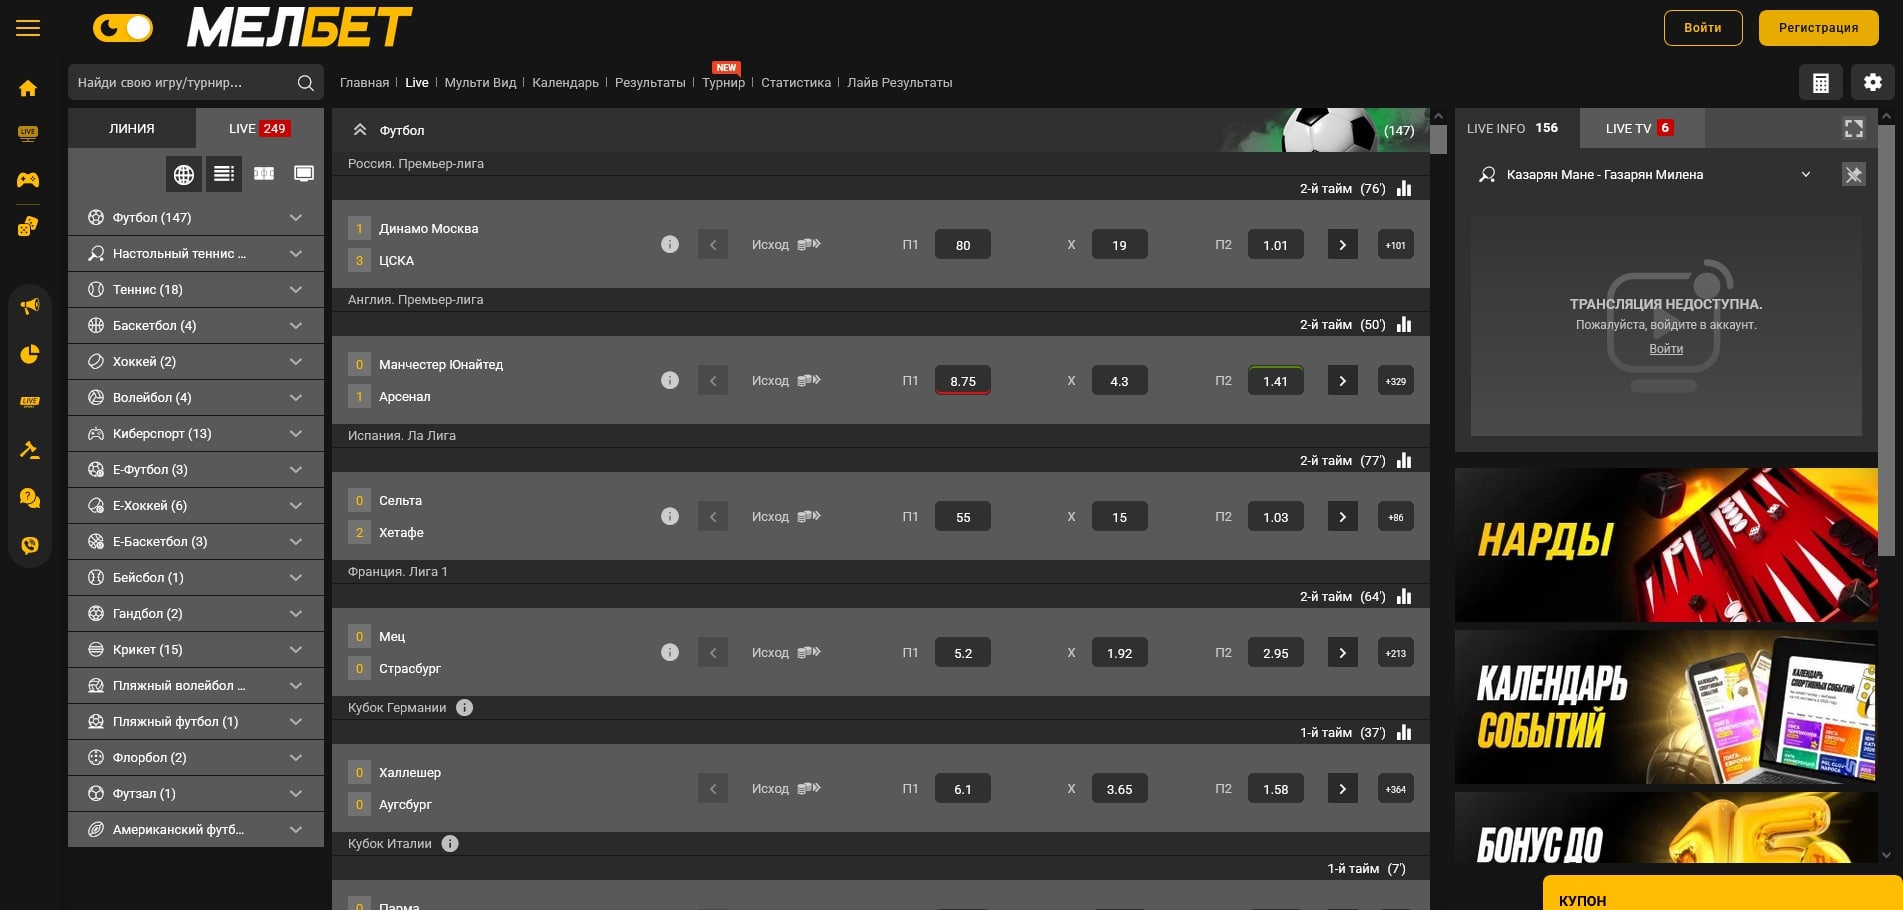Open the bet calculator icon
This screenshot has height=910, width=1903.
(1820, 83)
